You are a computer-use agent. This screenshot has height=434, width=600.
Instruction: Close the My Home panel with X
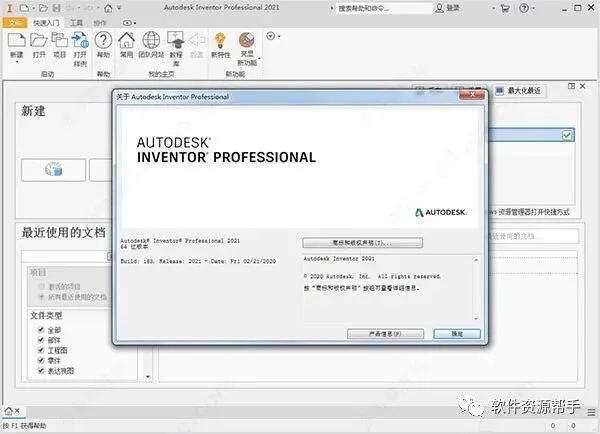(x=582, y=86)
